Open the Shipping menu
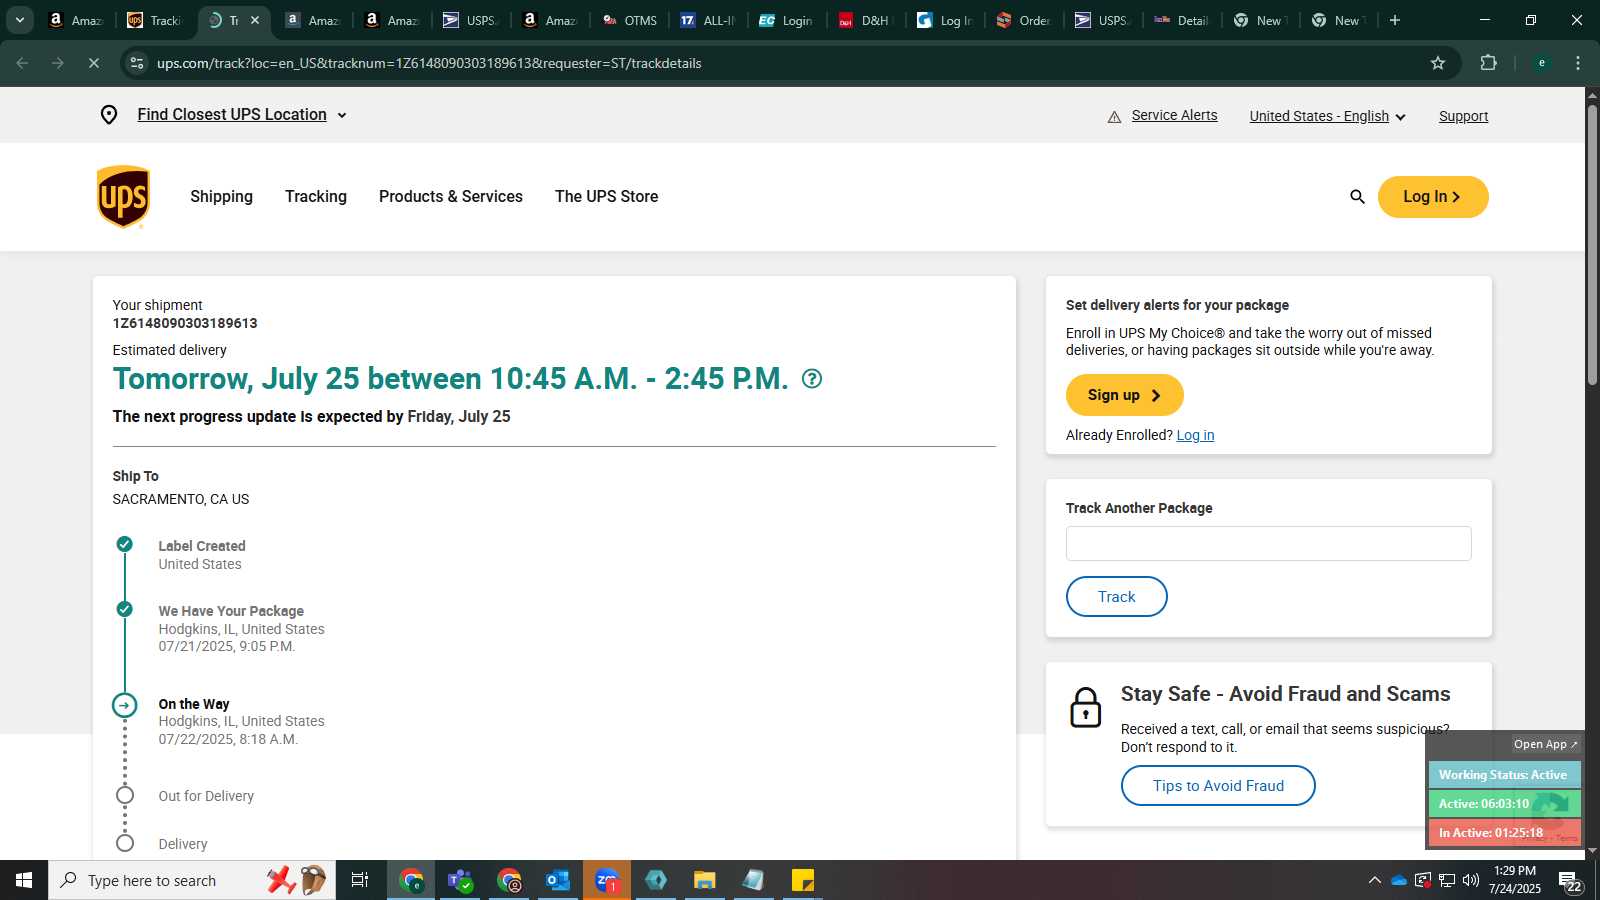The width and height of the screenshot is (1600, 900). [x=221, y=197]
